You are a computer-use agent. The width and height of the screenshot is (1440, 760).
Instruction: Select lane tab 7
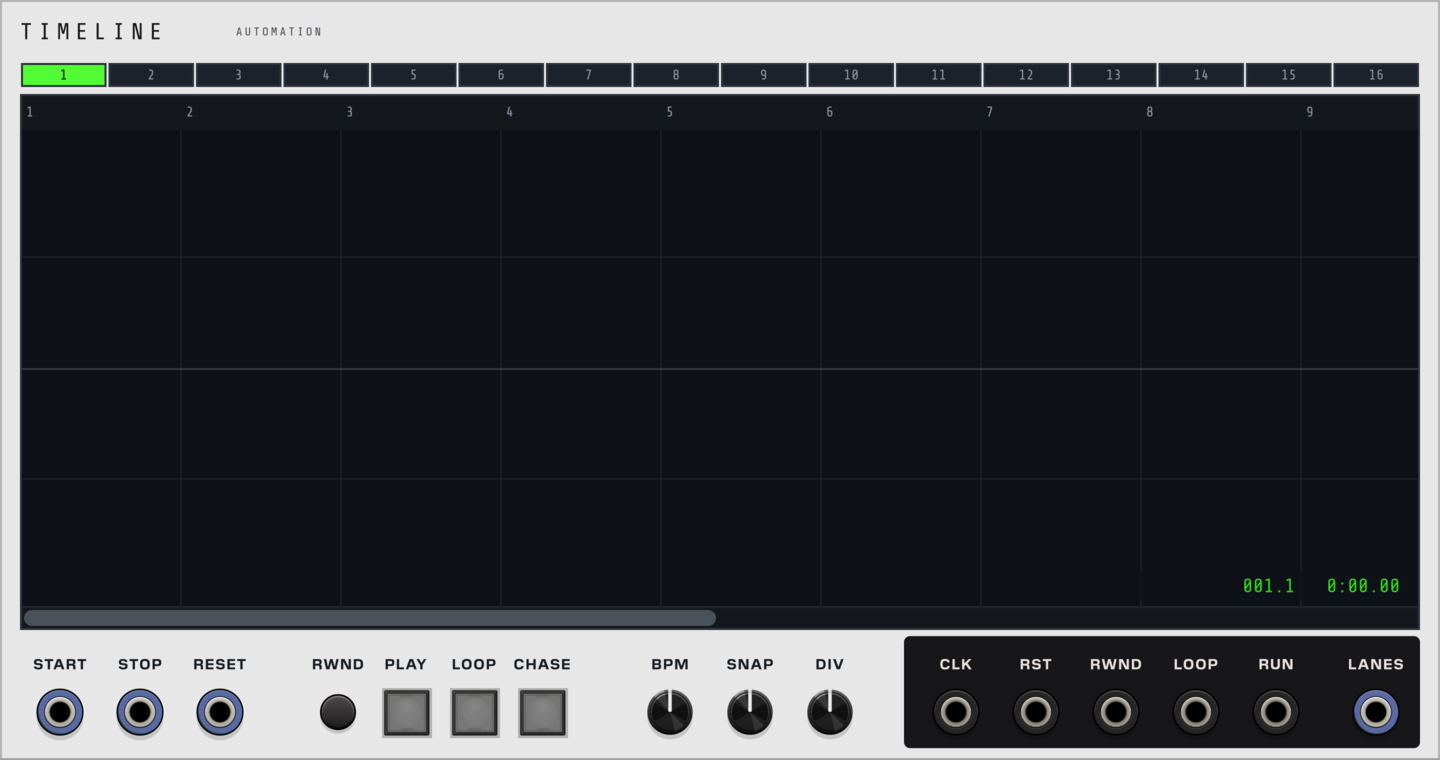589,75
